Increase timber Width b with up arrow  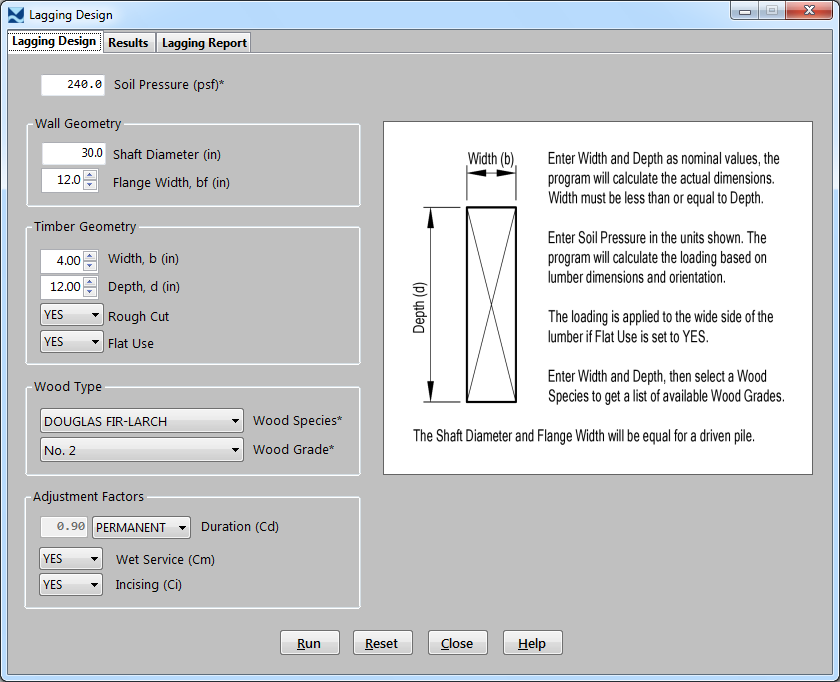pos(90,255)
